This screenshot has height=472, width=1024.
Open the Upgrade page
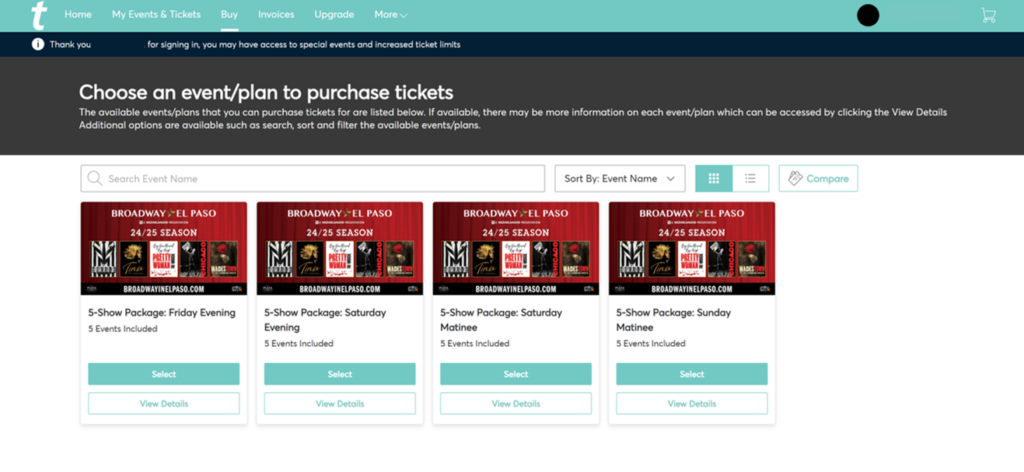click(334, 15)
